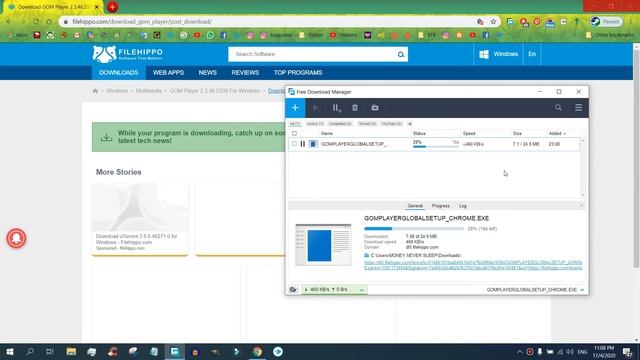
Task: Click the Windows breadcrumb link
Action: [117, 91]
